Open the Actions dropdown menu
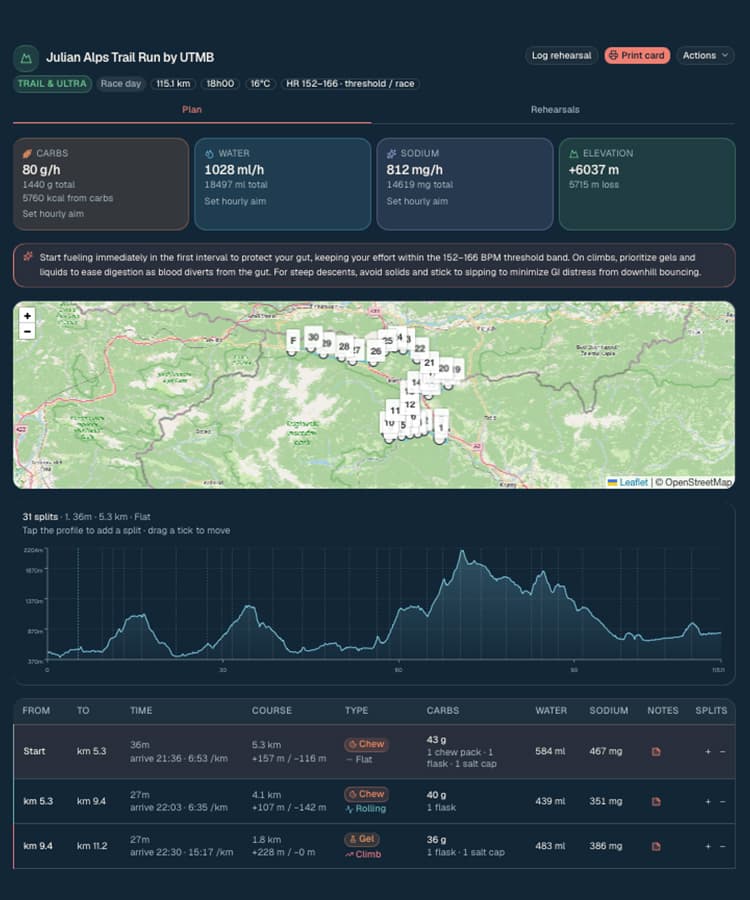The image size is (750, 900). [x=705, y=56]
